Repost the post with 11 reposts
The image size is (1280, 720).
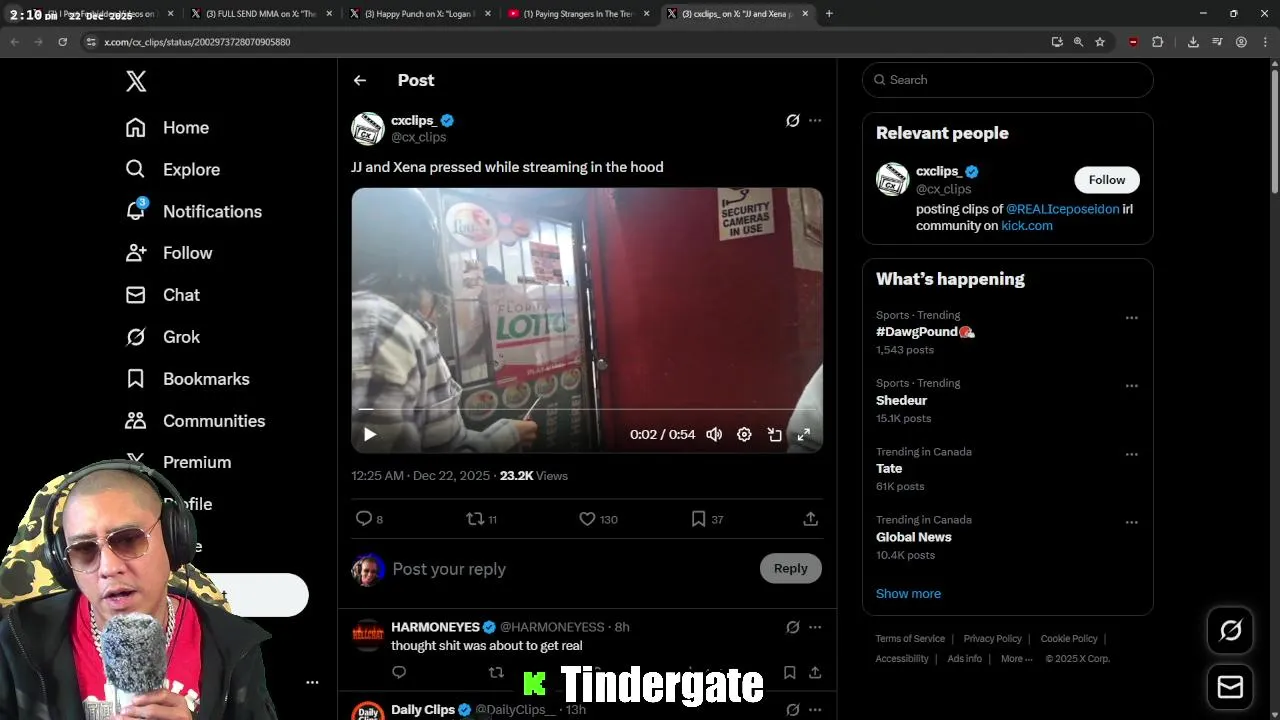point(482,519)
